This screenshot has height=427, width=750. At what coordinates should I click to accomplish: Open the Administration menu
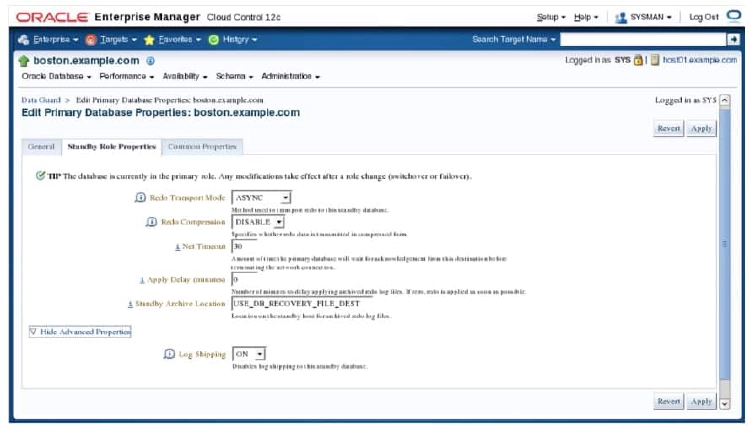pyautogui.click(x=290, y=77)
